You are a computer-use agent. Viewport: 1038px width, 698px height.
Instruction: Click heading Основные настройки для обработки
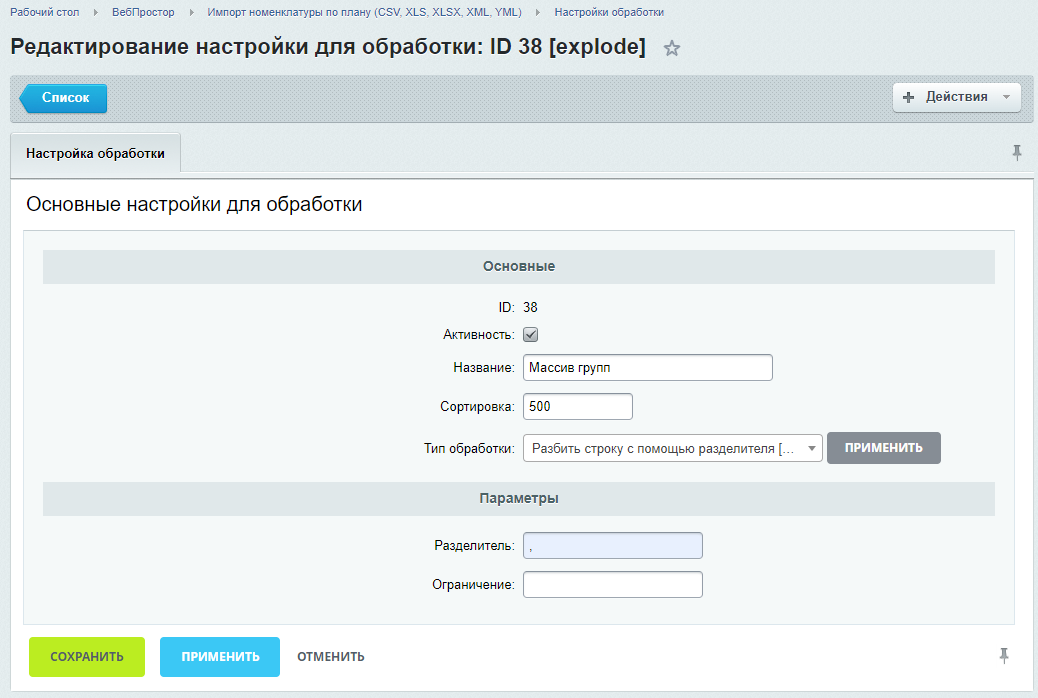tap(194, 204)
